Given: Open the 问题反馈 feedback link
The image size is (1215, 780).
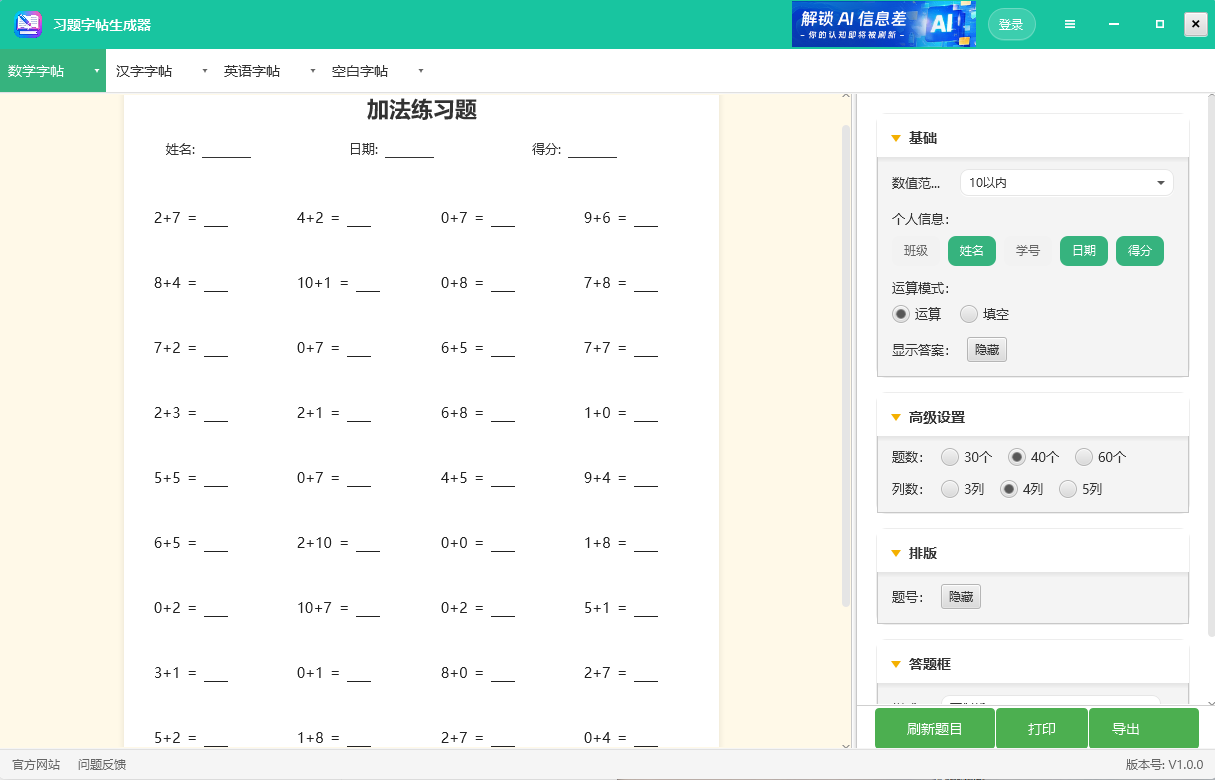Looking at the screenshot, I should [x=103, y=763].
